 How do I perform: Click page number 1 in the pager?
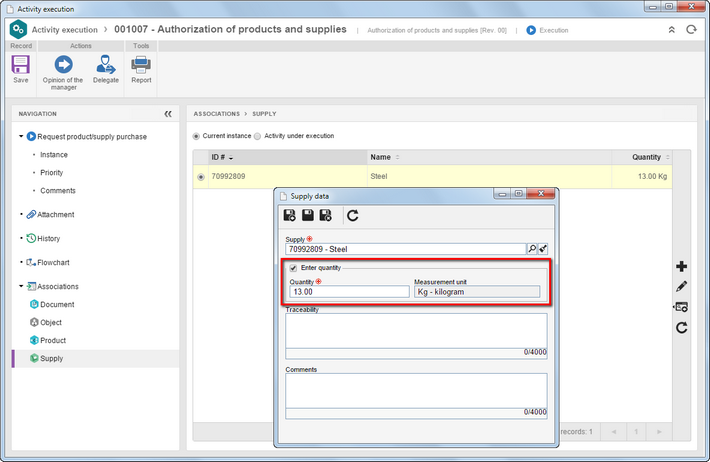636,432
